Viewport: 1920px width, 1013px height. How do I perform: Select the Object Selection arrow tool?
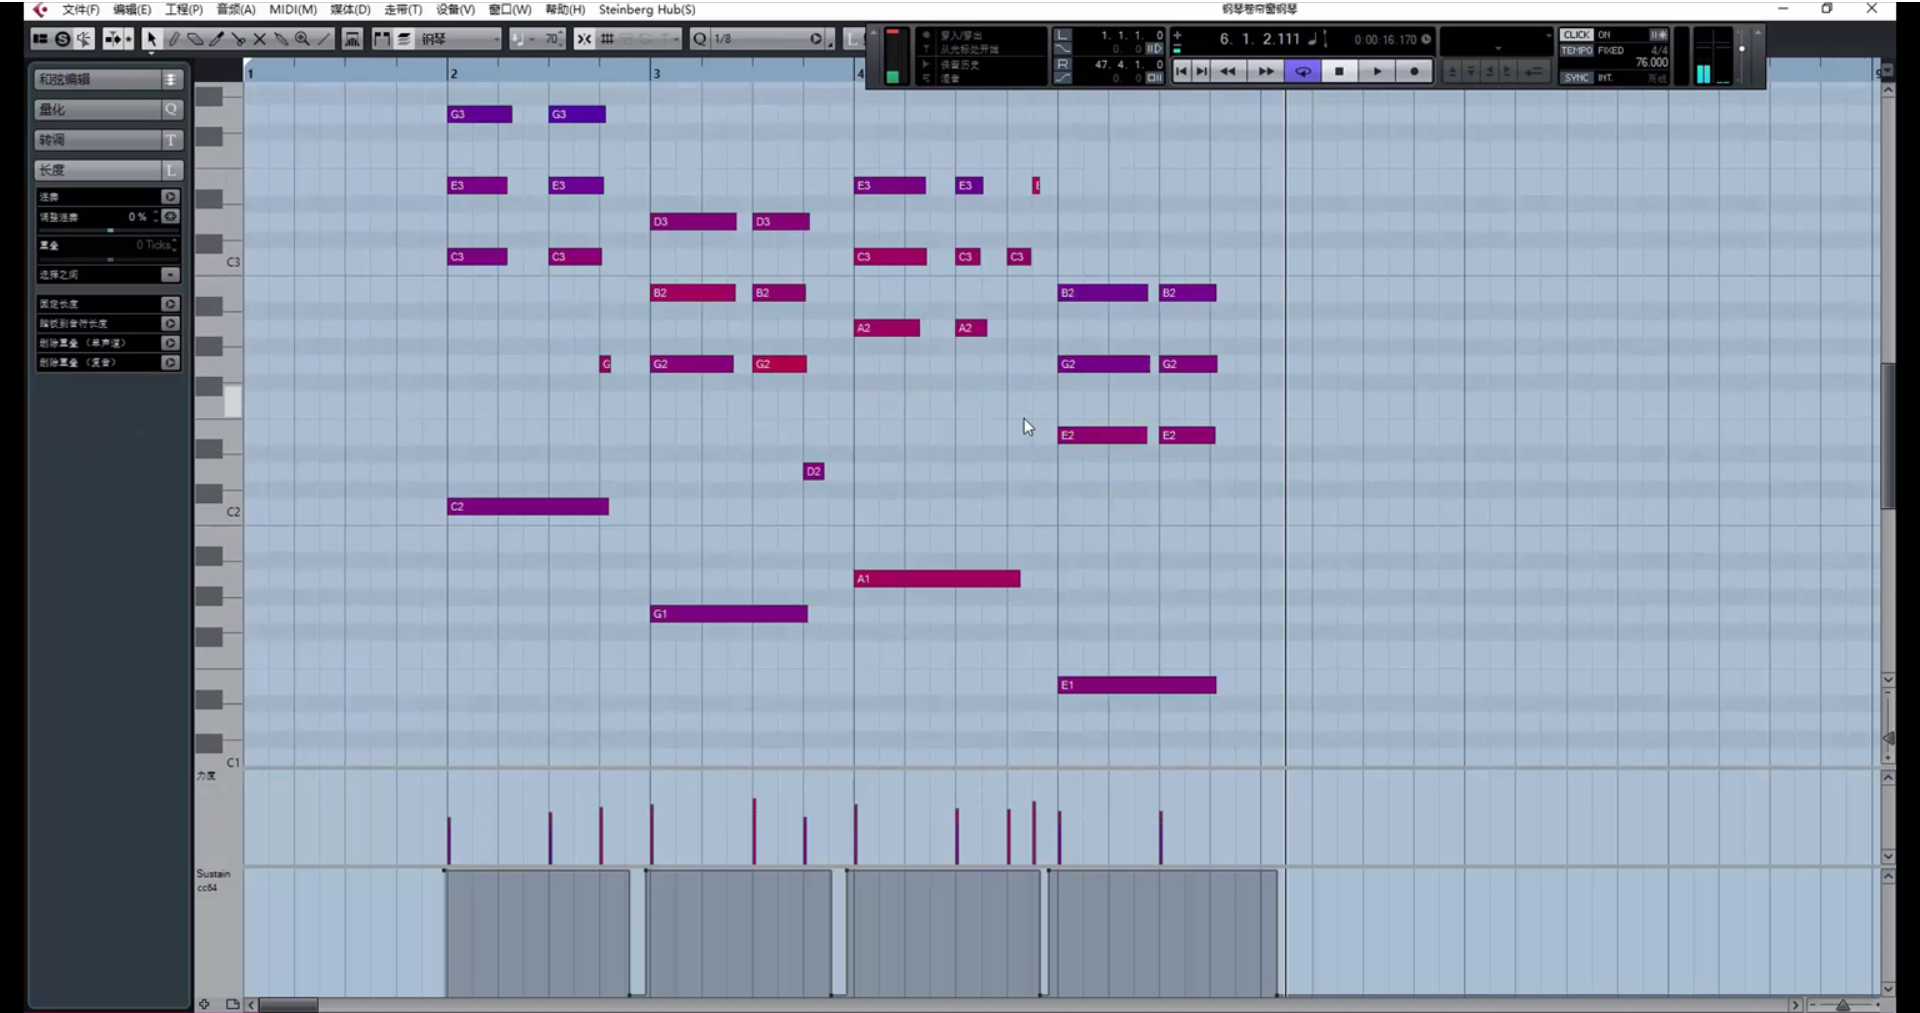[151, 39]
